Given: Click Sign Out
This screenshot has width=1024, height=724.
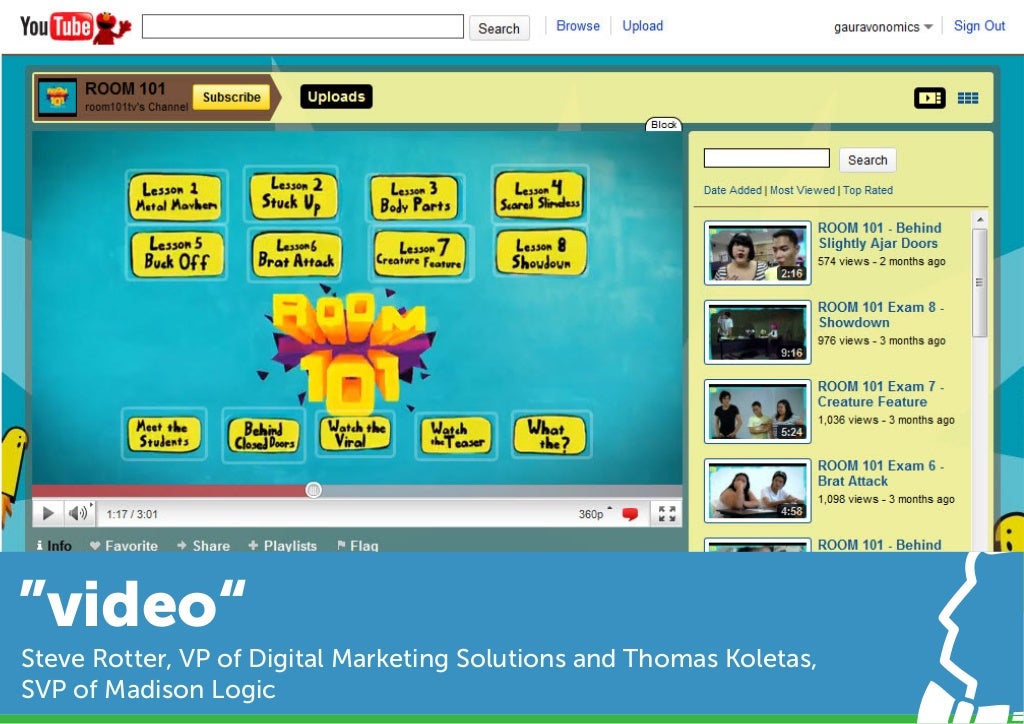Looking at the screenshot, I should [979, 25].
